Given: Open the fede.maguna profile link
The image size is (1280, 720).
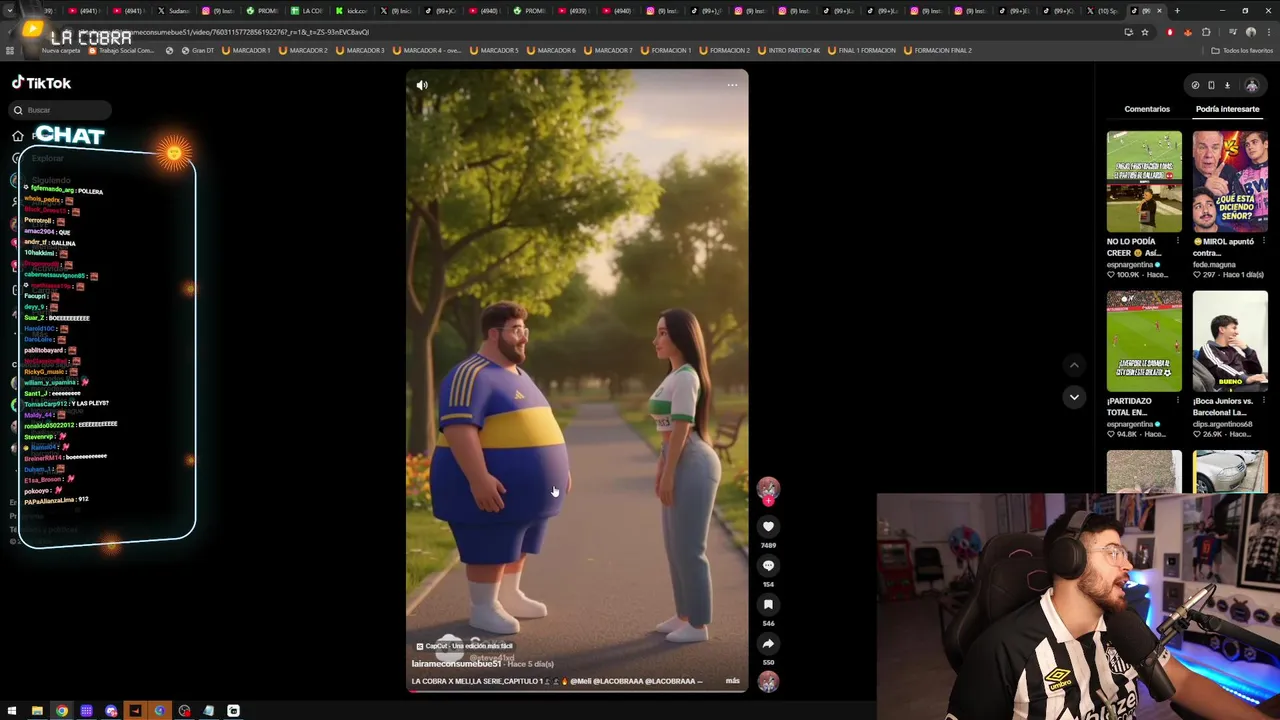Looking at the screenshot, I should [1214, 265].
